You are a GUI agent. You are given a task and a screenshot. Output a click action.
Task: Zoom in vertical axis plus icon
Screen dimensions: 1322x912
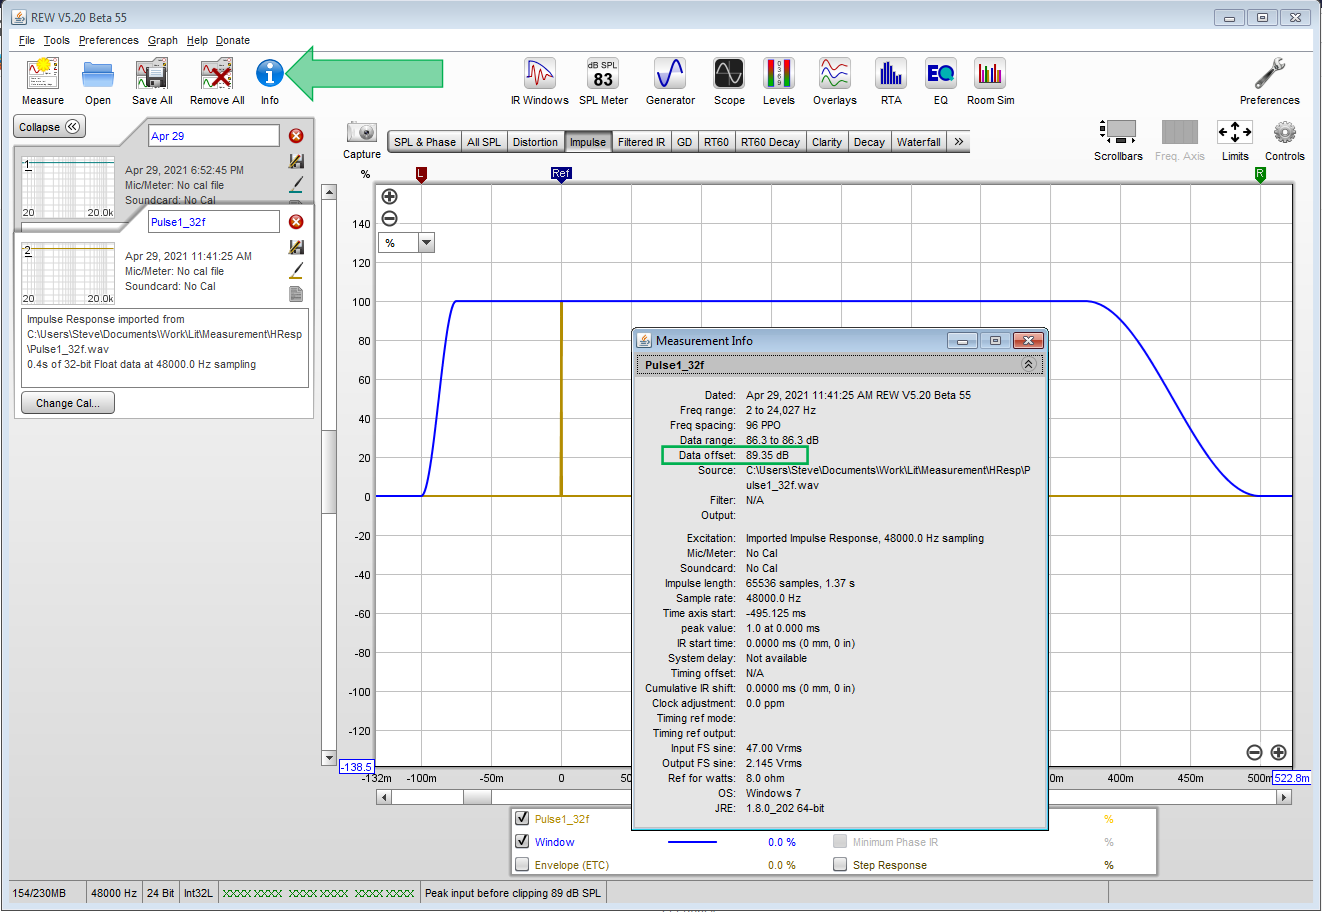(x=390, y=197)
